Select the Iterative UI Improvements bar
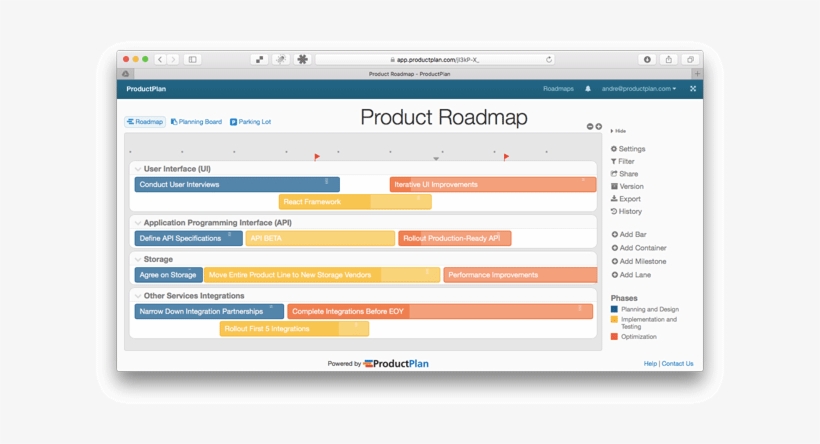The height and width of the screenshot is (444, 820). click(x=493, y=185)
